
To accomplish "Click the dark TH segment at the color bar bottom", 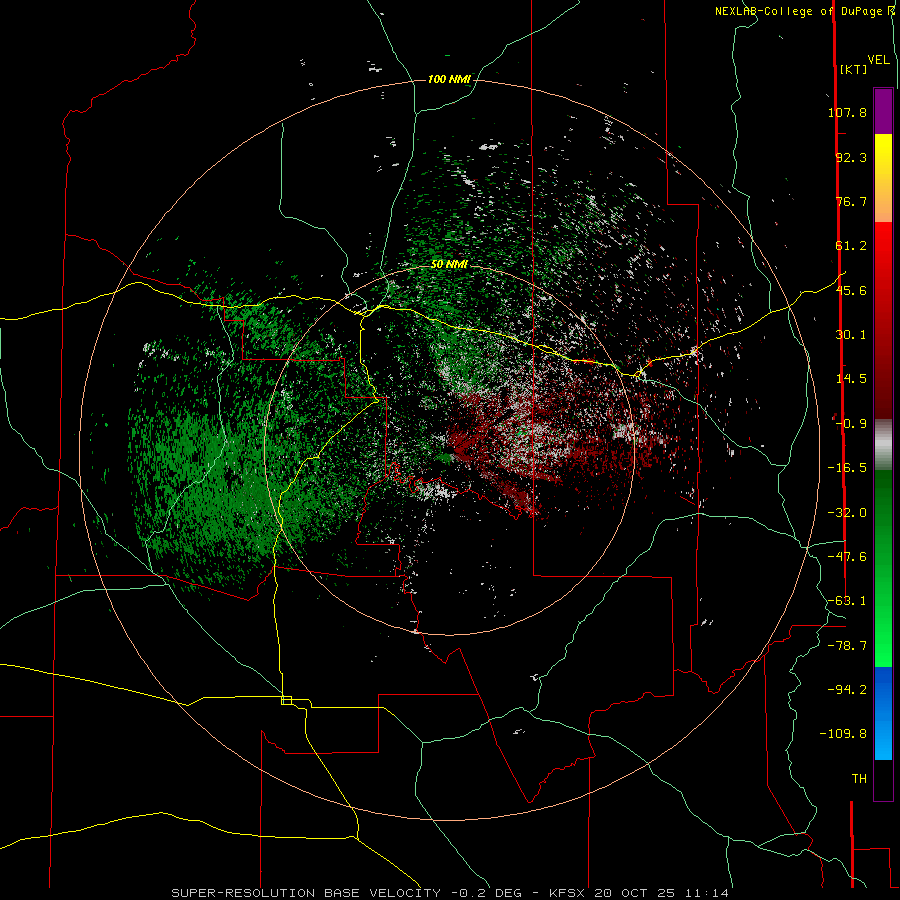I will tap(883, 779).
